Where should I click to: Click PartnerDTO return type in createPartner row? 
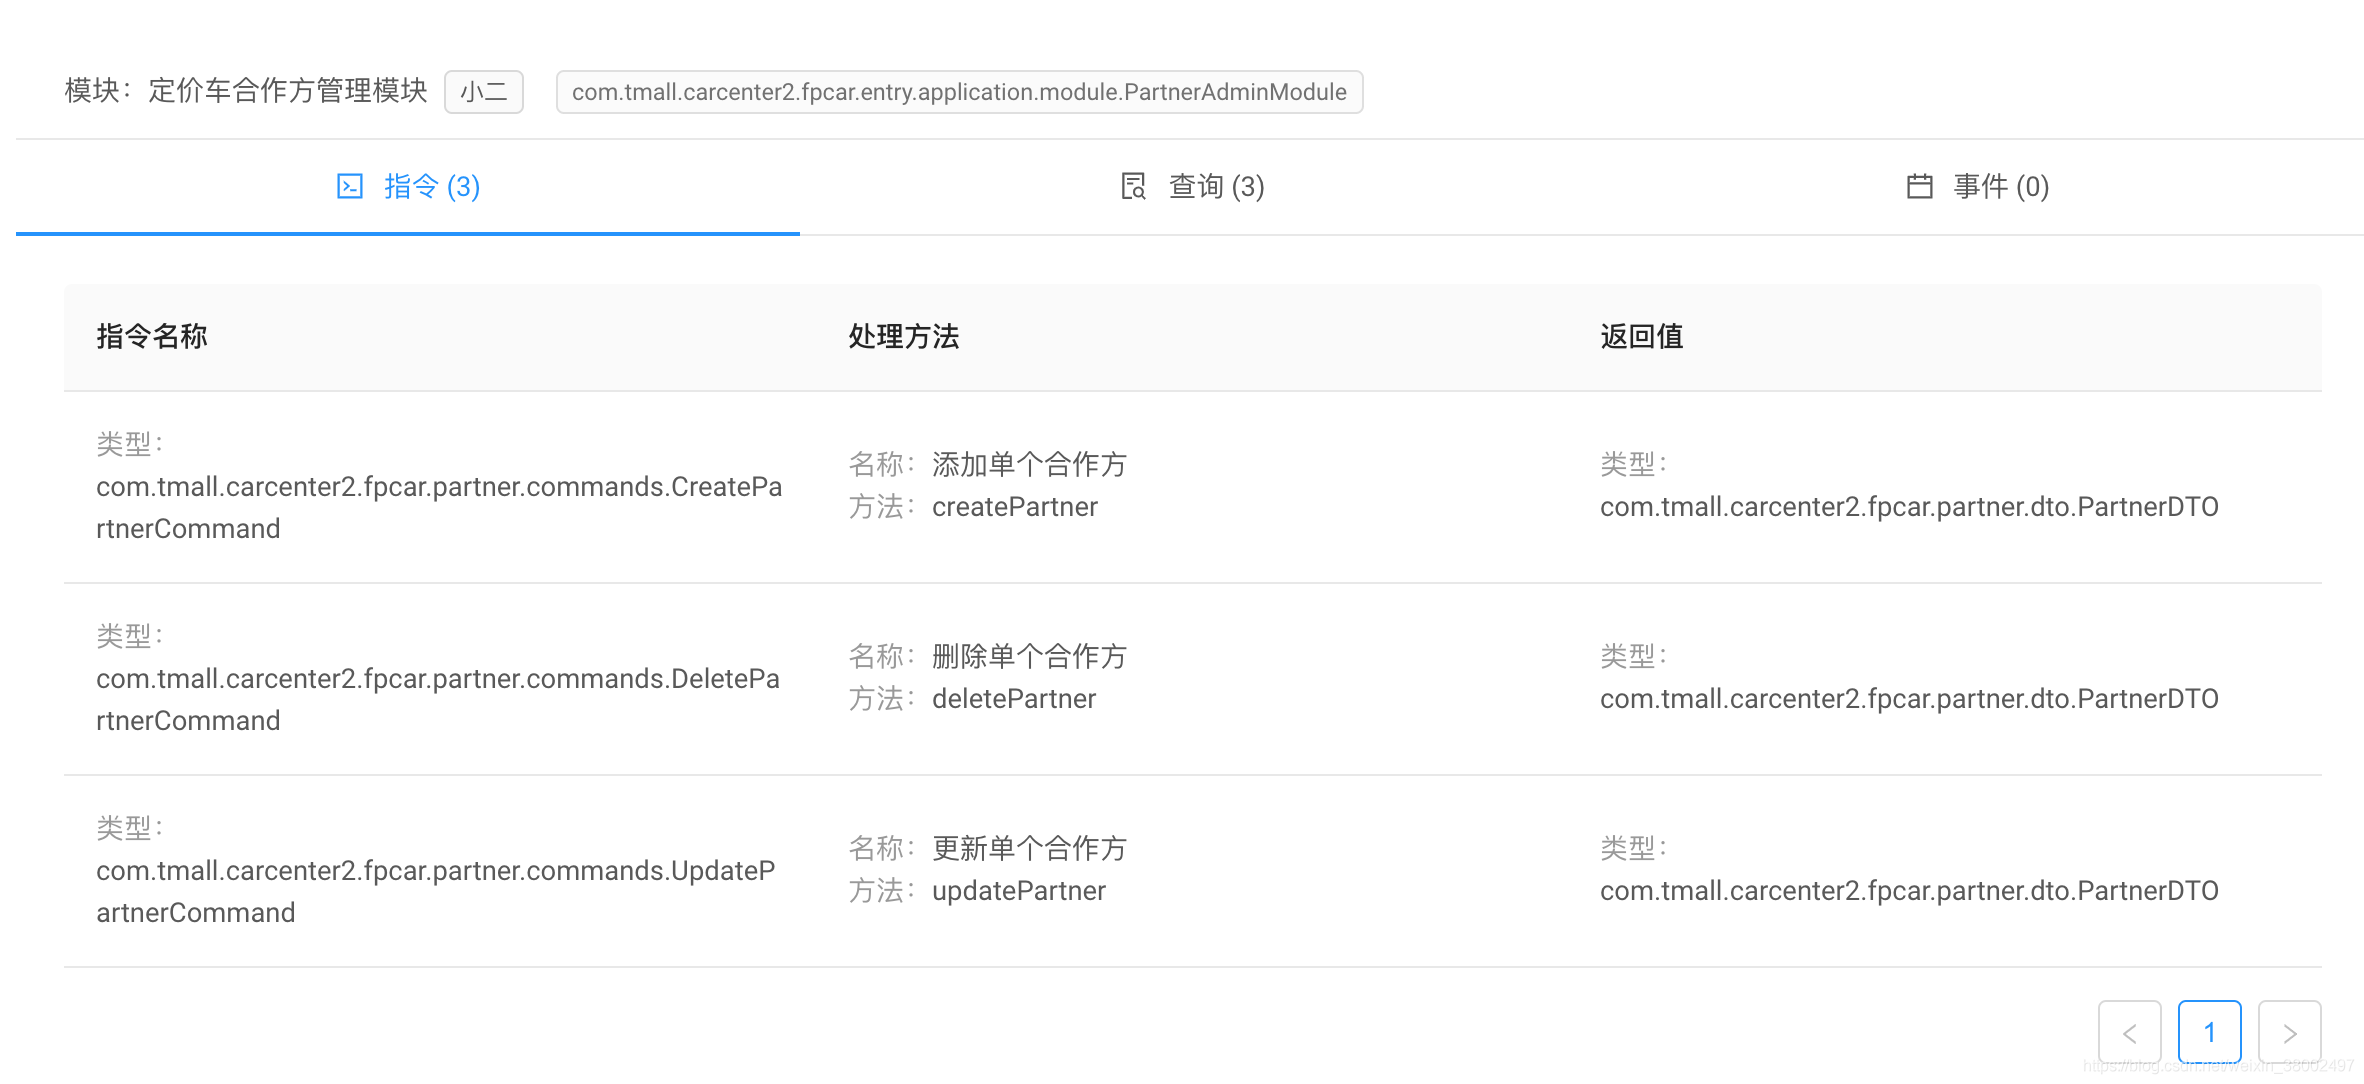pyautogui.click(x=1909, y=507)
